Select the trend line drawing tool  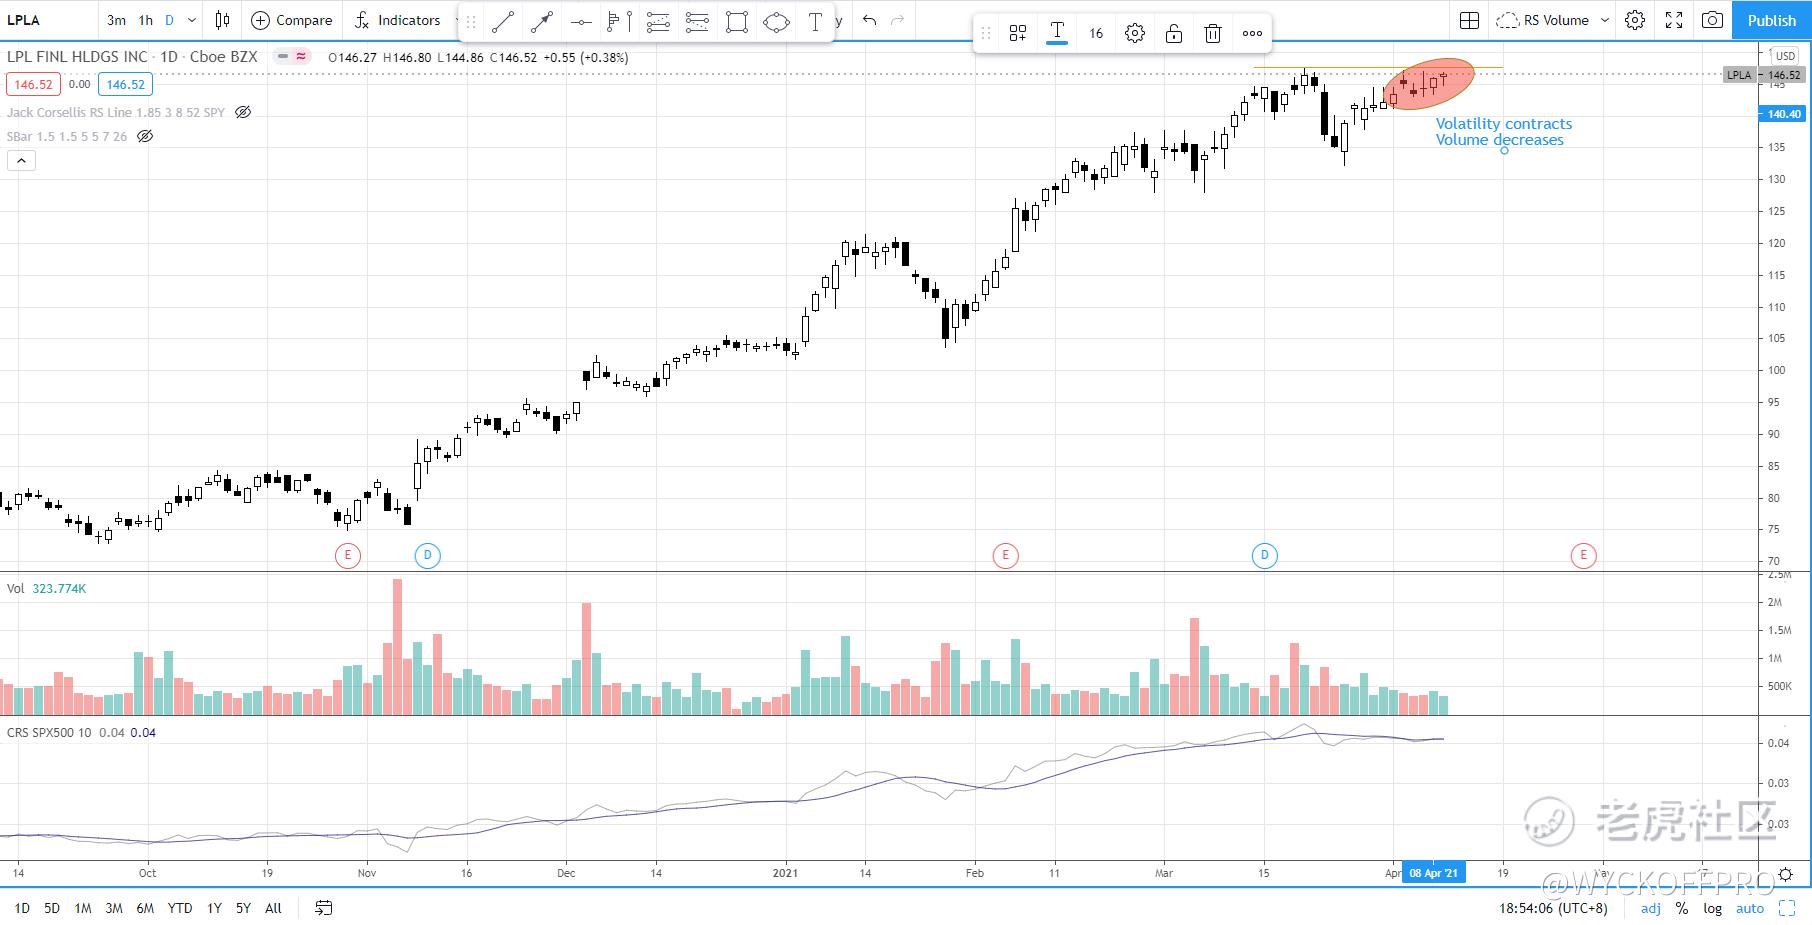503,21
